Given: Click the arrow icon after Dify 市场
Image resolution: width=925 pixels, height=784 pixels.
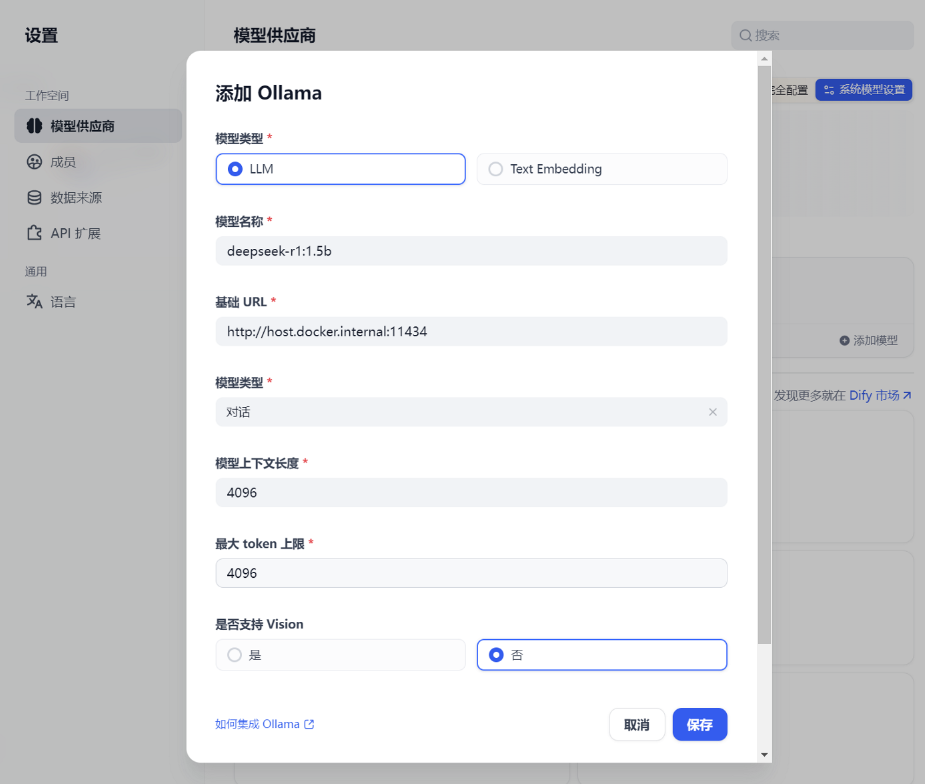Looking at the screenshot, I should (x=907, y=395).
